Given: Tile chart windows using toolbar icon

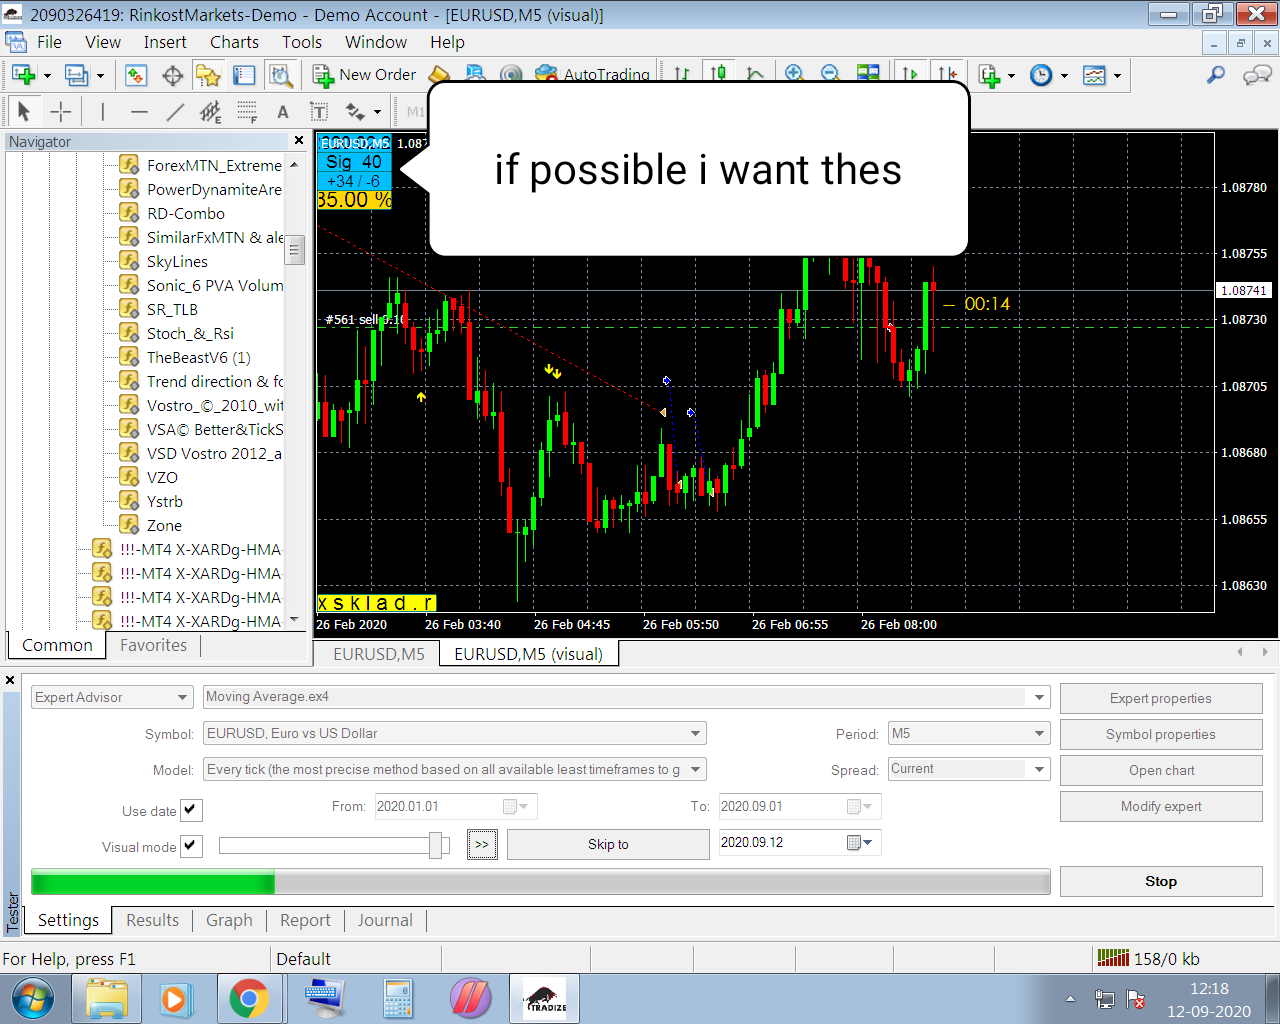Looking at the screenshot, I should point(868,74).
